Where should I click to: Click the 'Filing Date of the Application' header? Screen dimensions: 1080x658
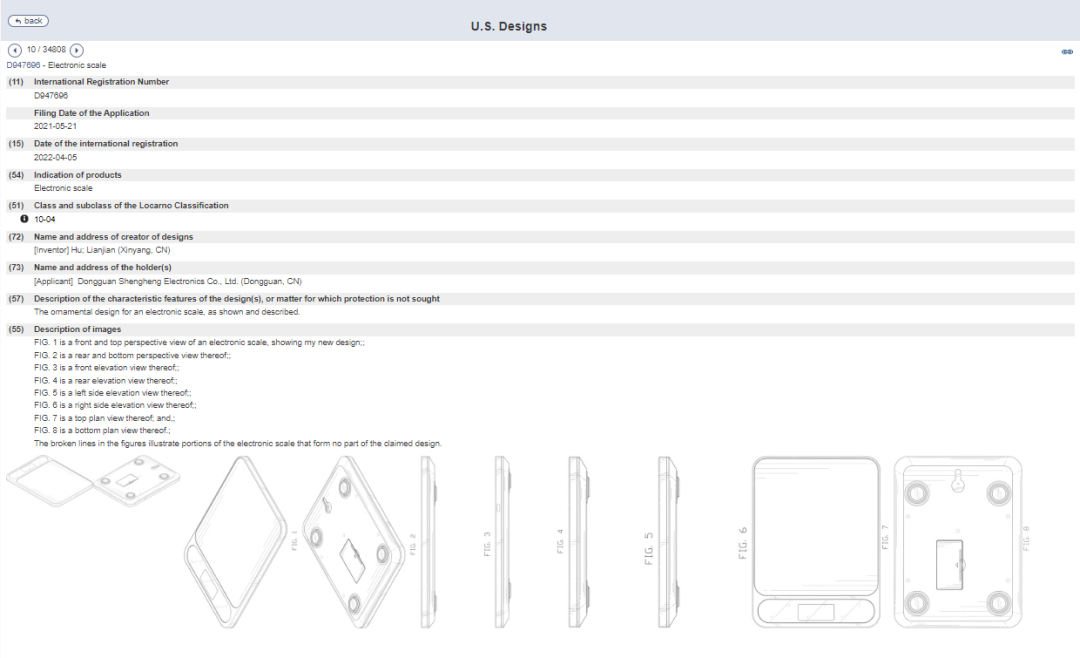pos(92,113)
